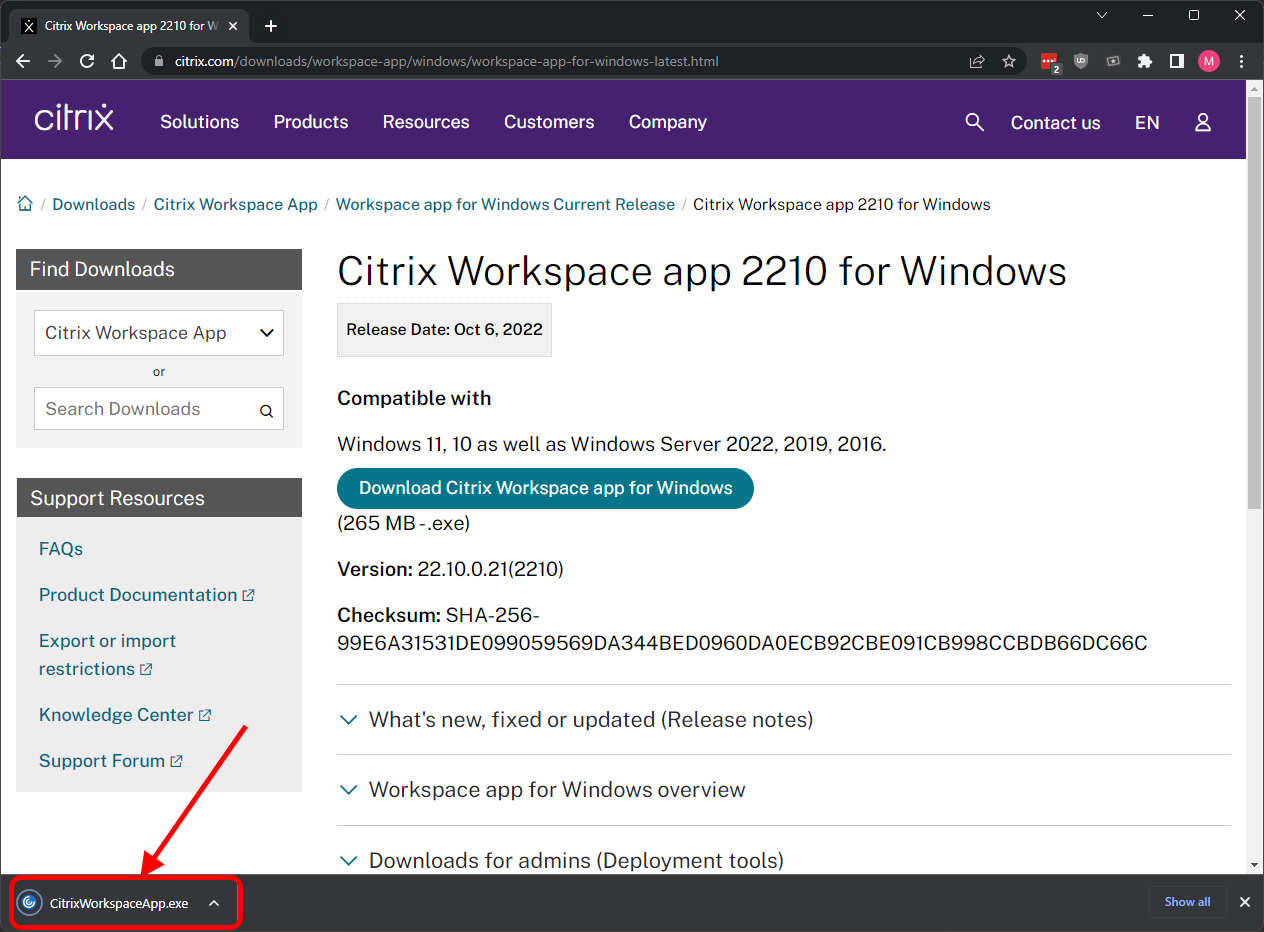1264x932 pixels.
Task: Click Contact us
Action: 1055,123
